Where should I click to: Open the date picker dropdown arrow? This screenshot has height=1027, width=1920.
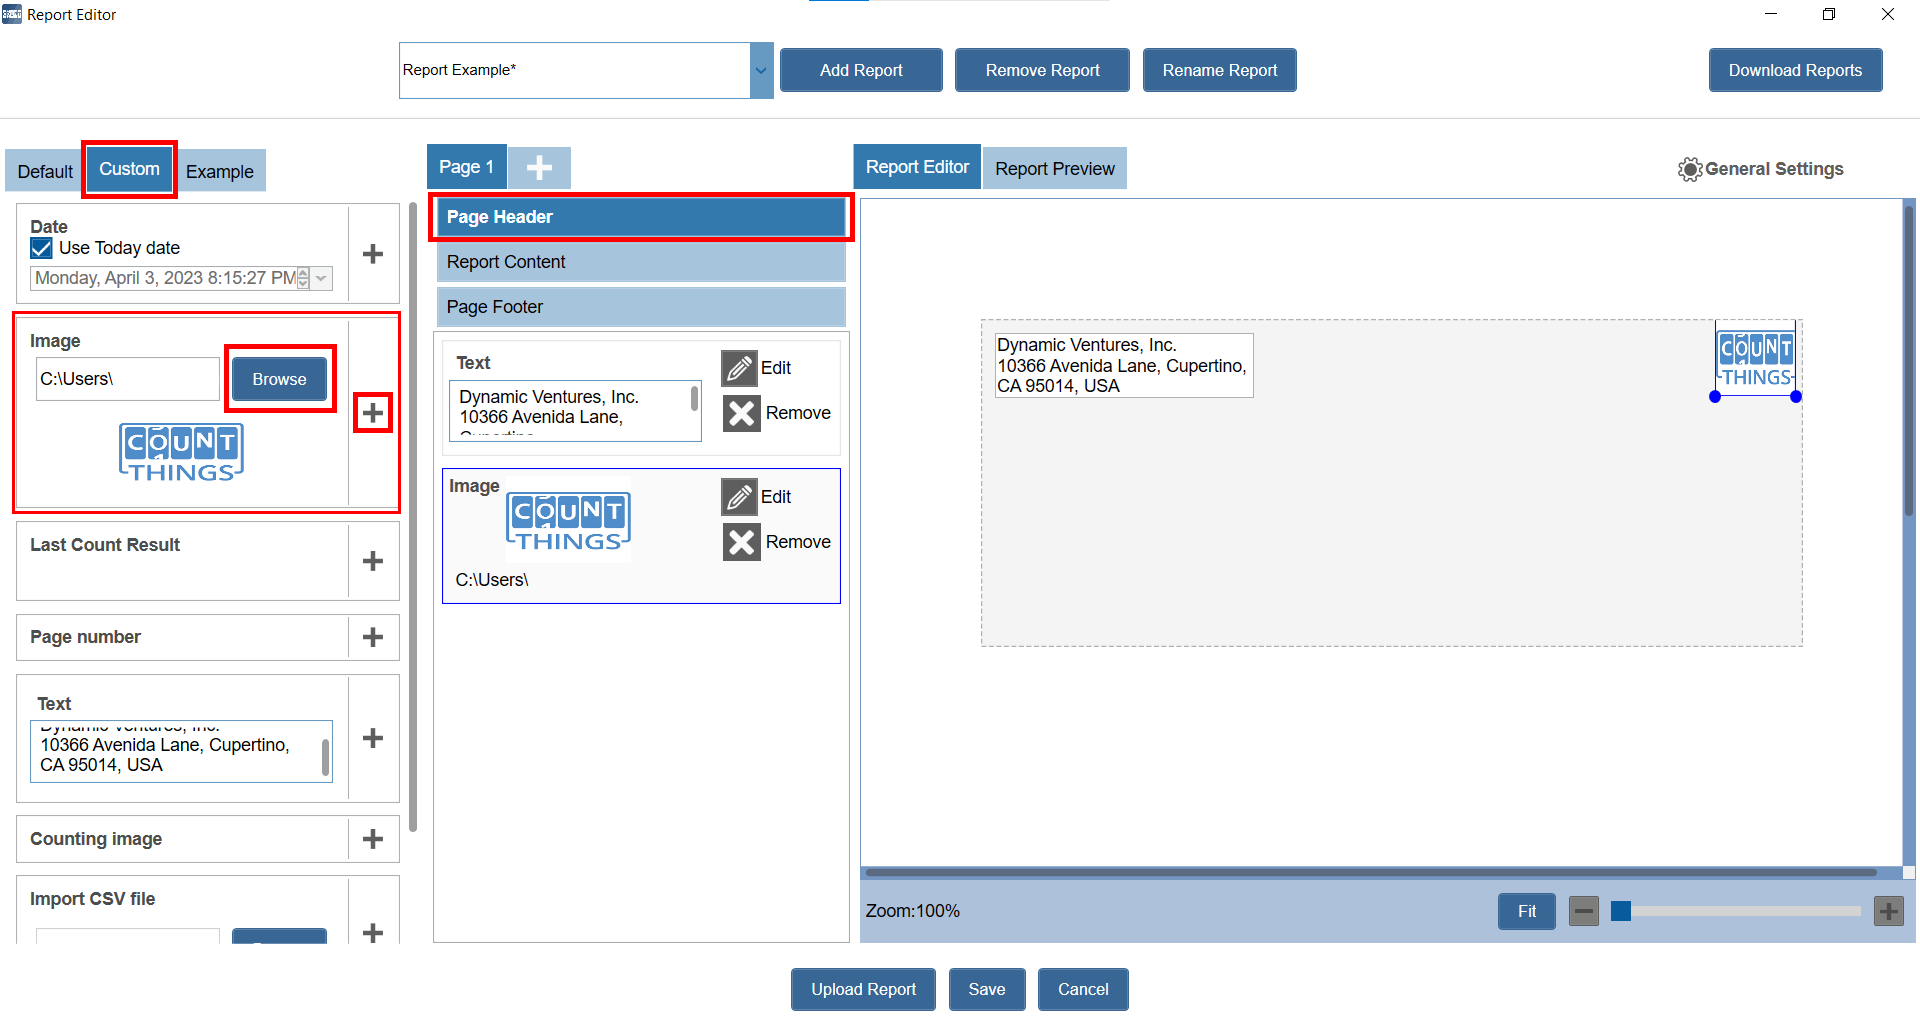322,279
